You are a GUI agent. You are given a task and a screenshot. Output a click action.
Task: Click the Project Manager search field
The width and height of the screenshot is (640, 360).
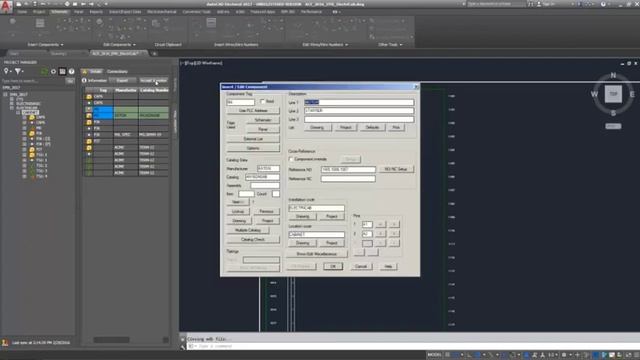pyautogui.click(x=33, y=81)
